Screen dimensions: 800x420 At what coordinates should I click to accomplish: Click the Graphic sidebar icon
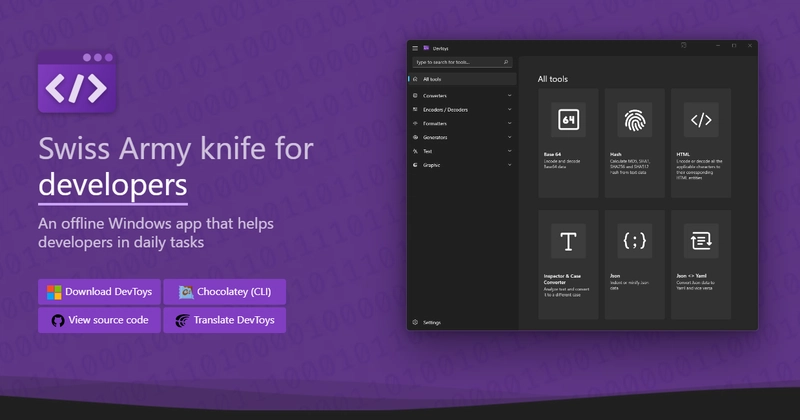(x=415, y=165)
